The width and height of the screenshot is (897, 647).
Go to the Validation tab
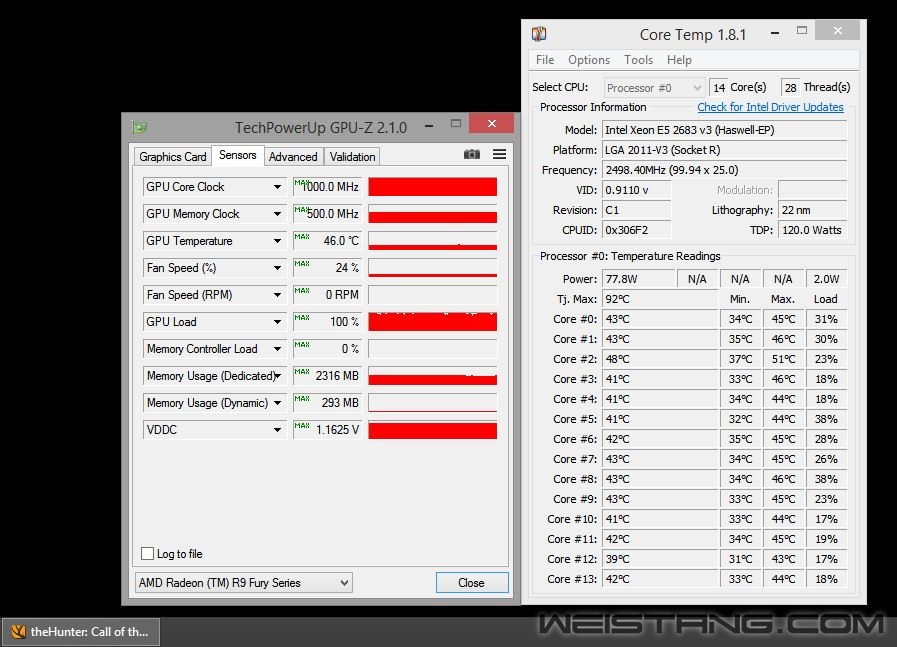(x=352, y=157)
